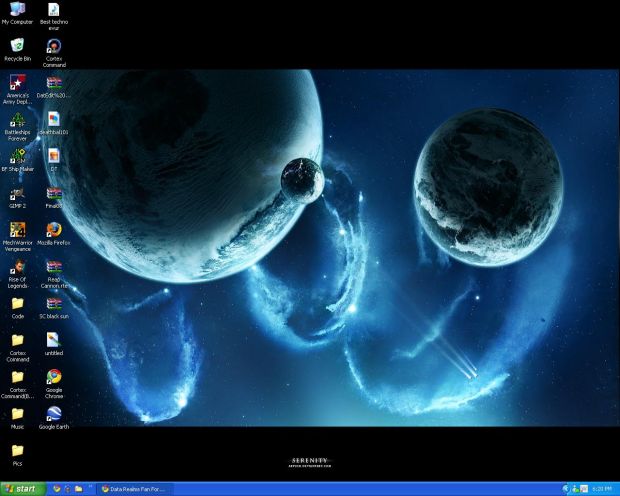Click the taskbar clock
Viewport: 620px width, 496px height.
coord(602,489)
